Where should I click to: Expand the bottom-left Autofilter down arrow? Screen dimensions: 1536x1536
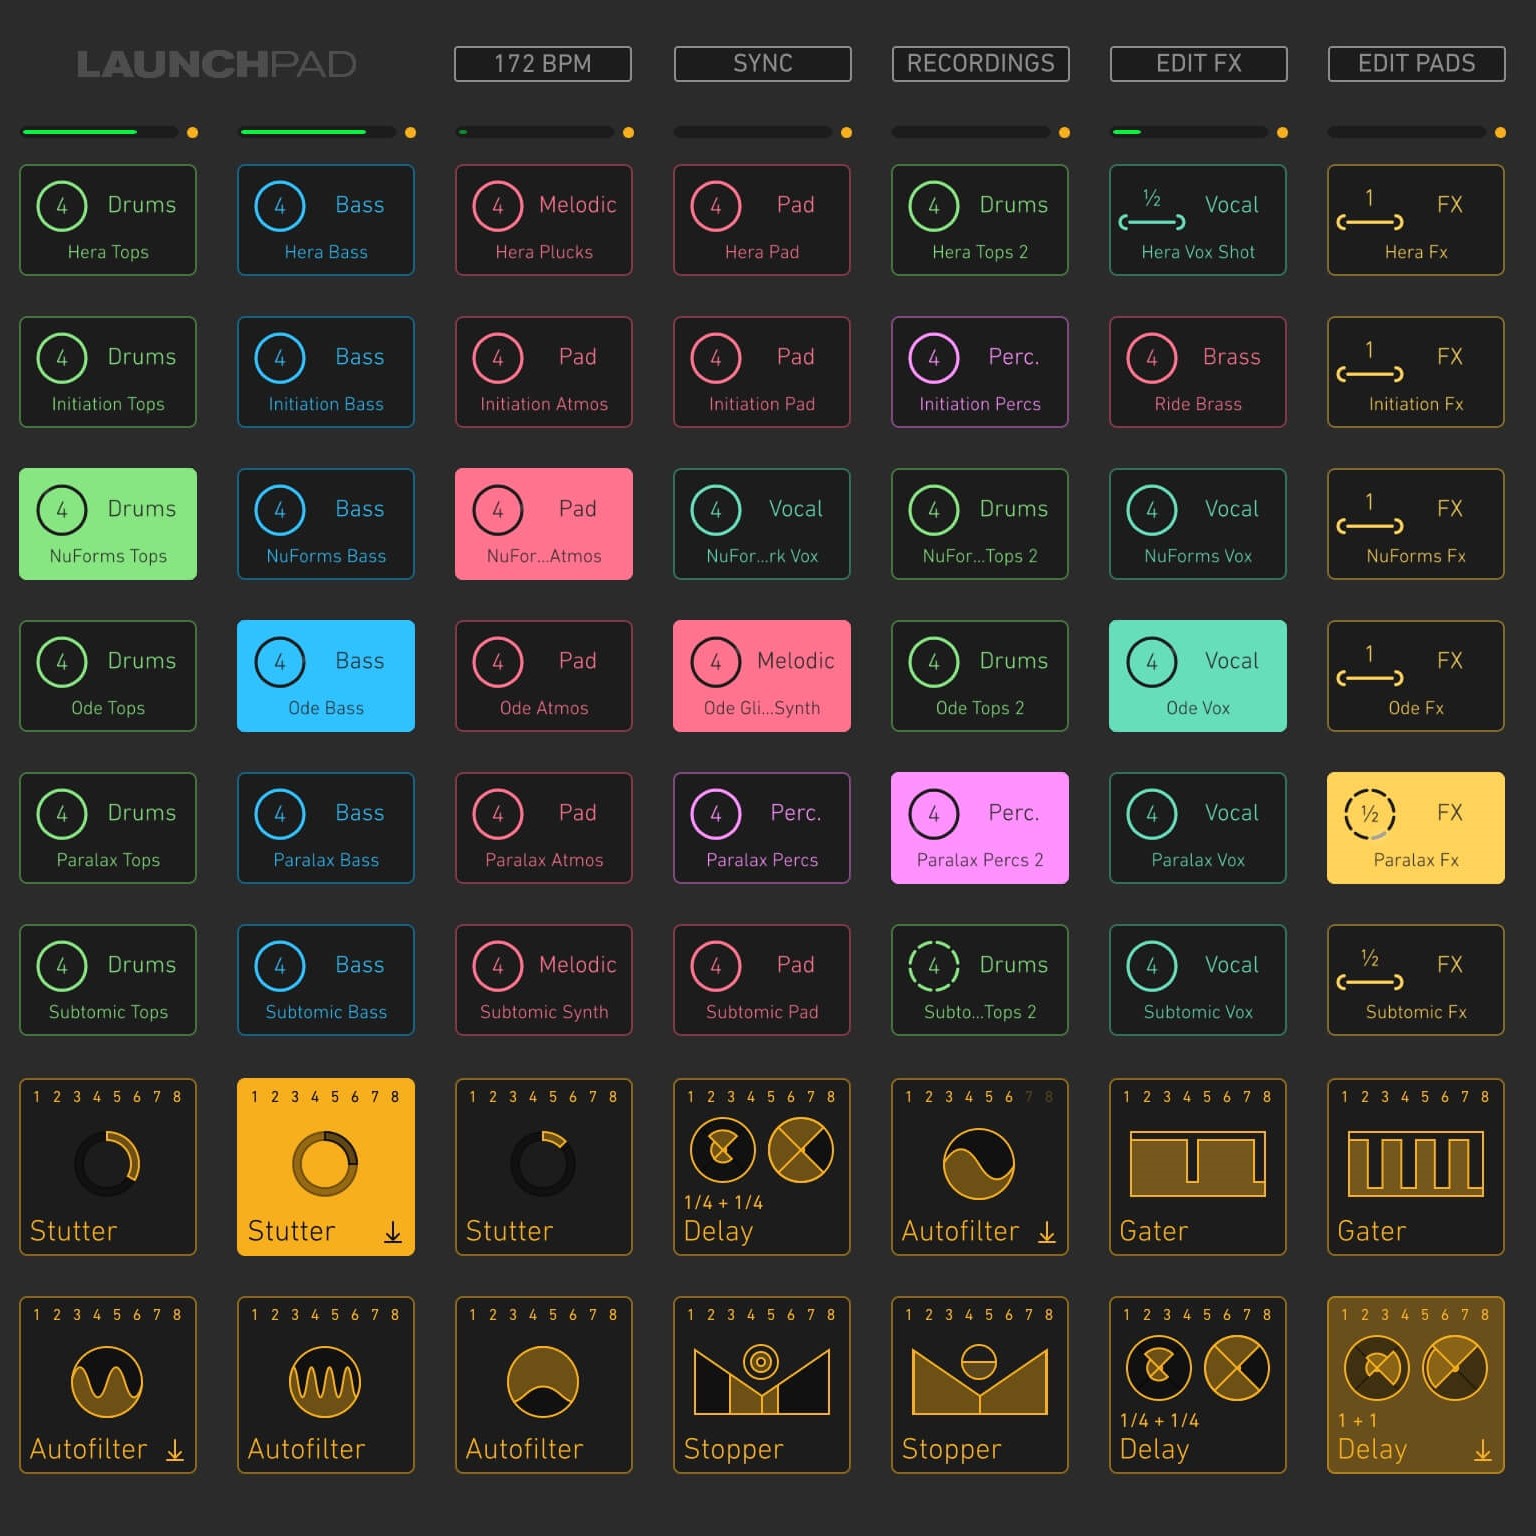click(175, 1450)
